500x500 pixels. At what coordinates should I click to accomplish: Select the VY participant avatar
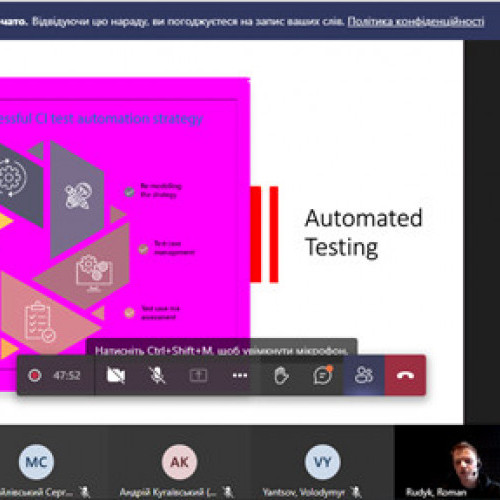click(x=322, y=462)
